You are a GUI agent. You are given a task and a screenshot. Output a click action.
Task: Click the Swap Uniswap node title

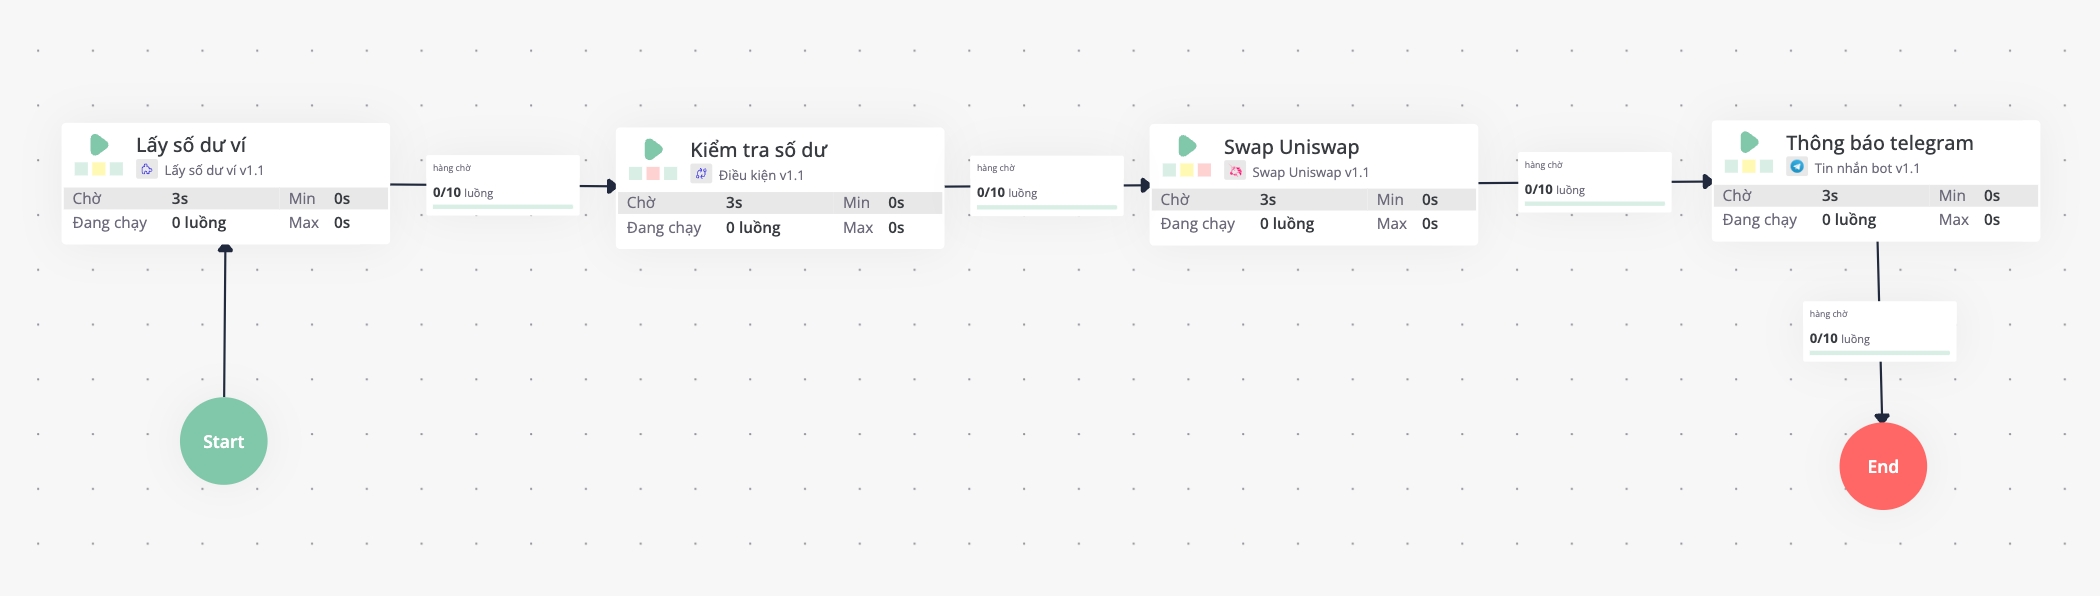[1291, 147]
